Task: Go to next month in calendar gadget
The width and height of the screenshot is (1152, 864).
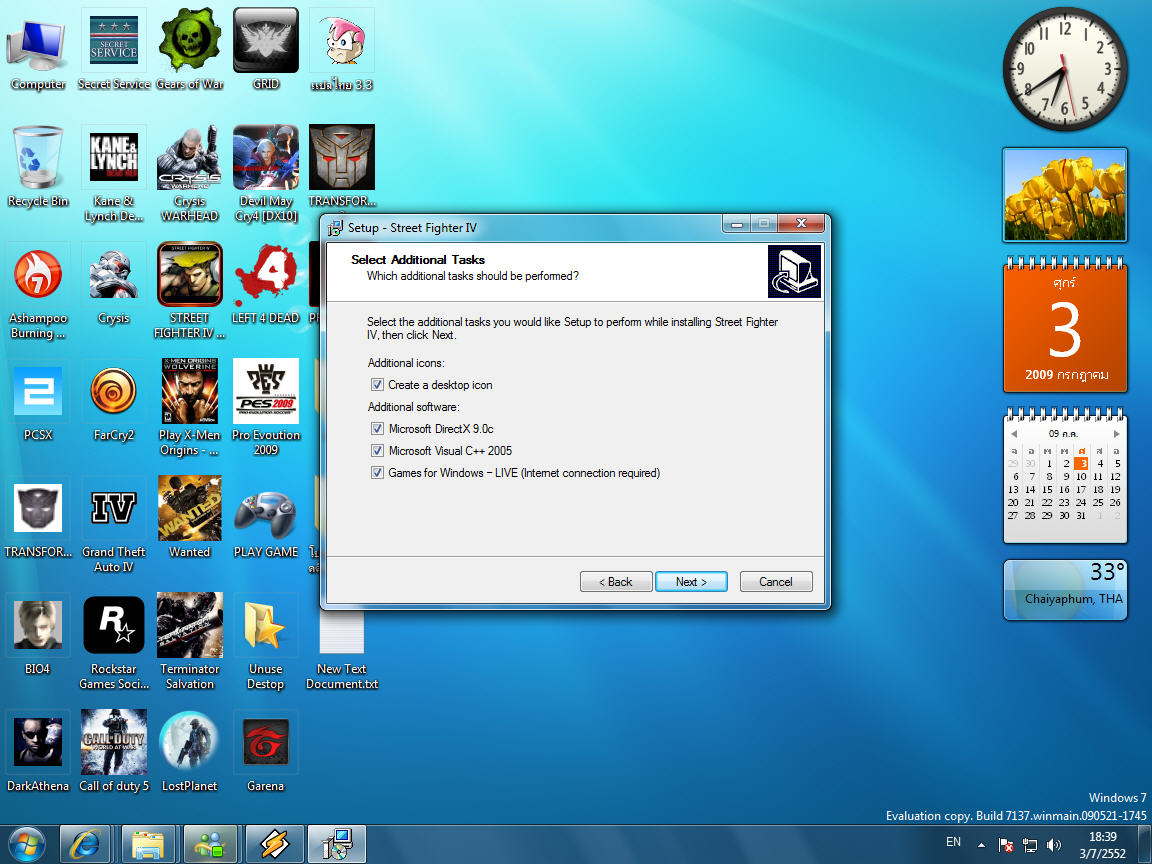Action: point(1116,433)
